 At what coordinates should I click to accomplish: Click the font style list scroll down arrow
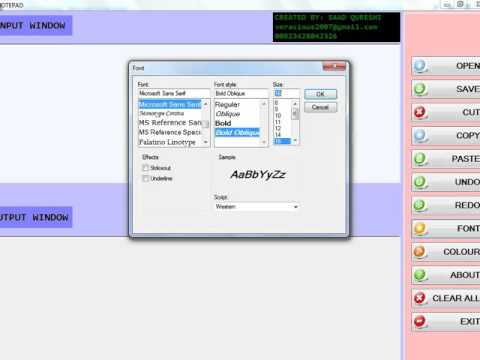(x=264, y=142)
